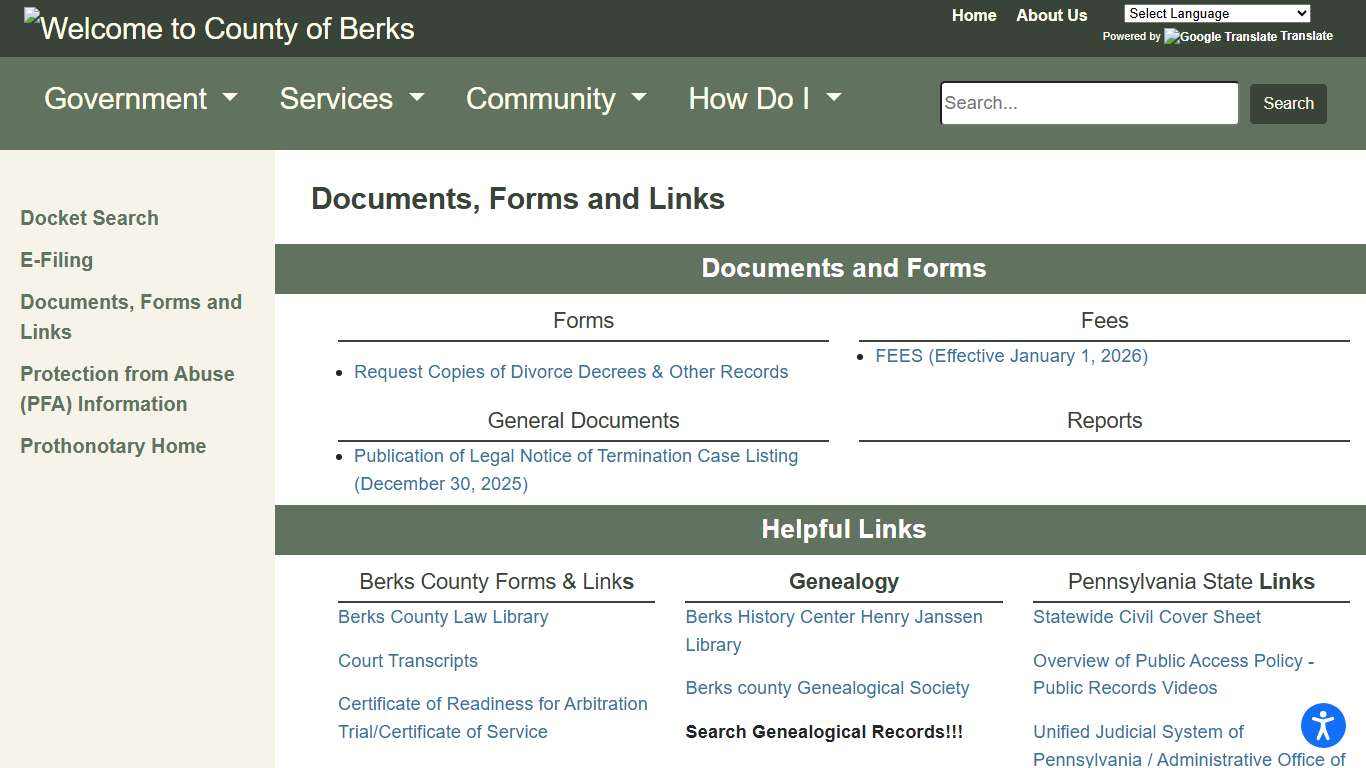Open Docket Search in the sidebar

89,218
